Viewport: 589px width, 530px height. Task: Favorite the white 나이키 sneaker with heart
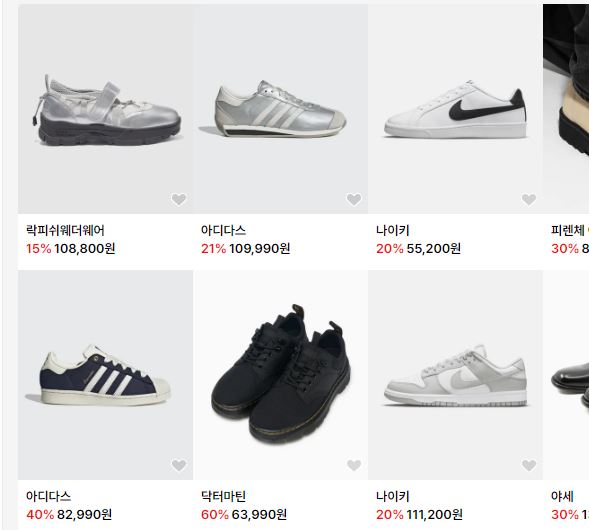coord(529,199)
